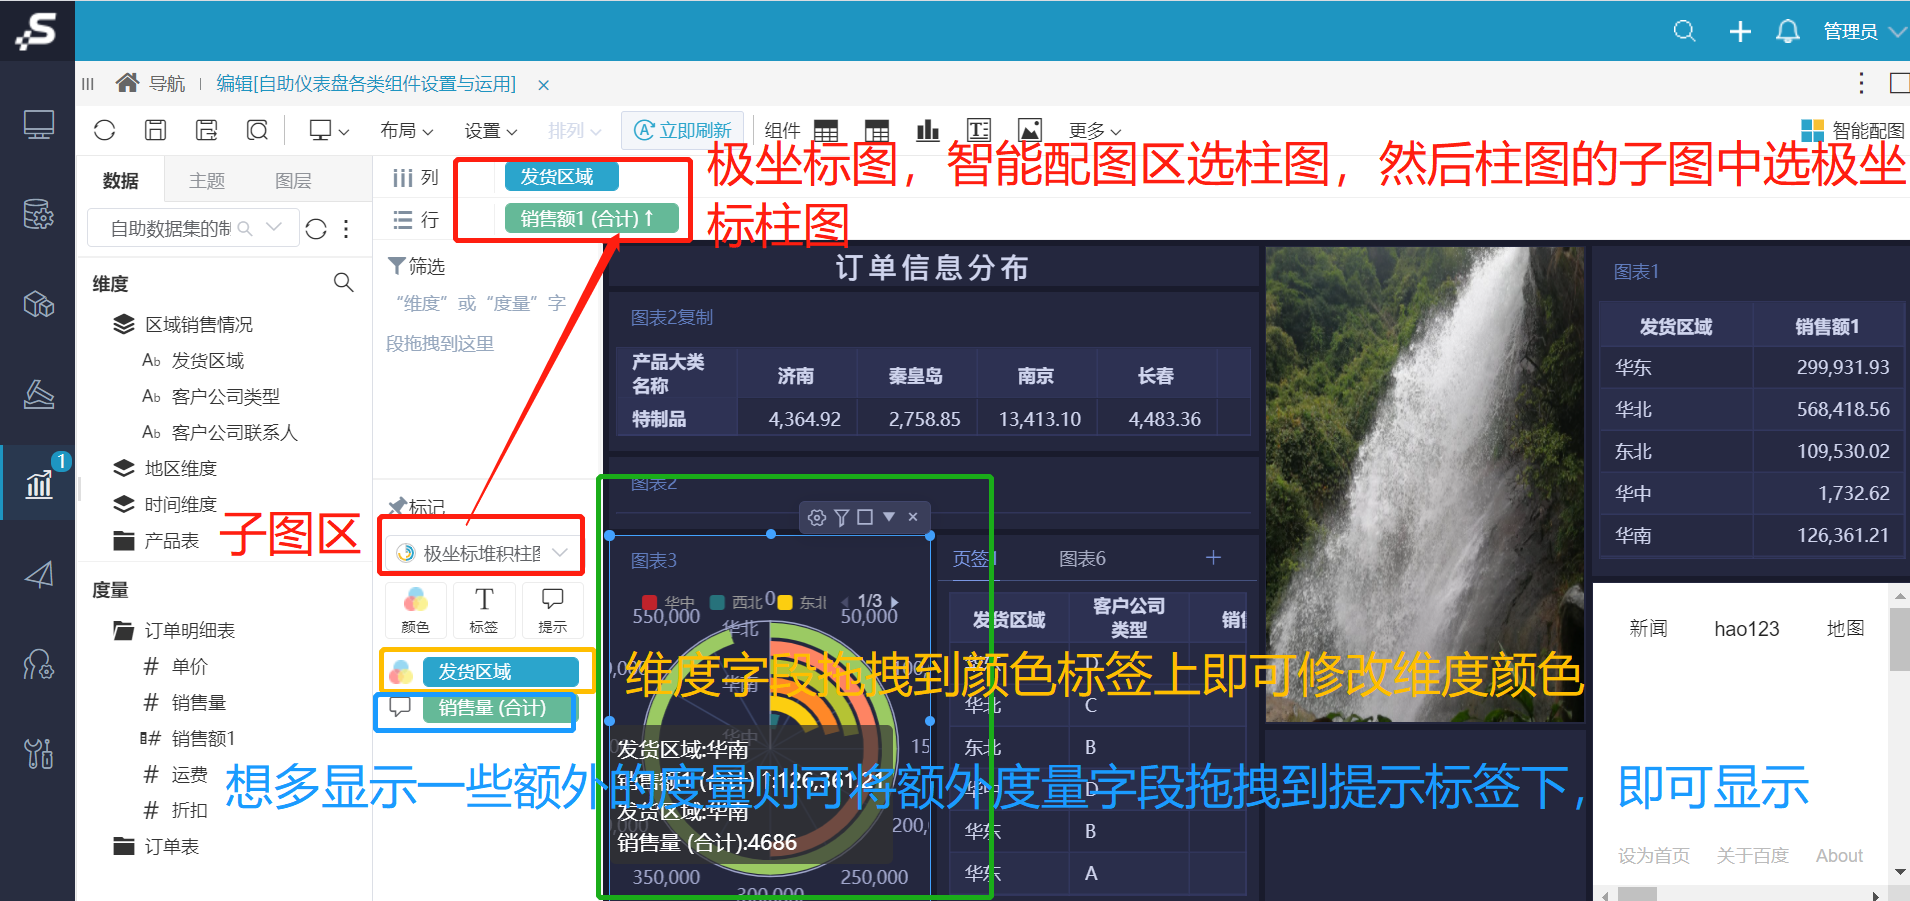Click the 提示 mark button
Image resolution: width=1910 pixels, height=901 pixels.
[x=552, y=610]
